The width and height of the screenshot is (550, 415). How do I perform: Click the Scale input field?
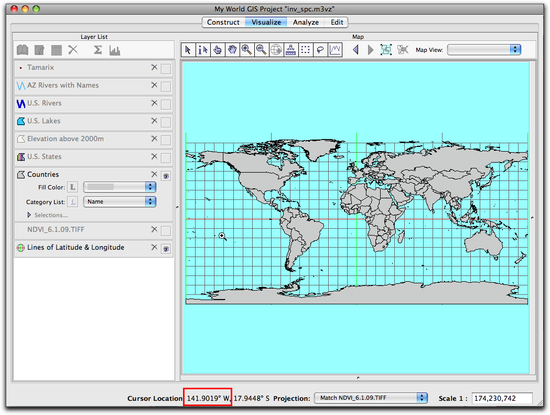502,398
